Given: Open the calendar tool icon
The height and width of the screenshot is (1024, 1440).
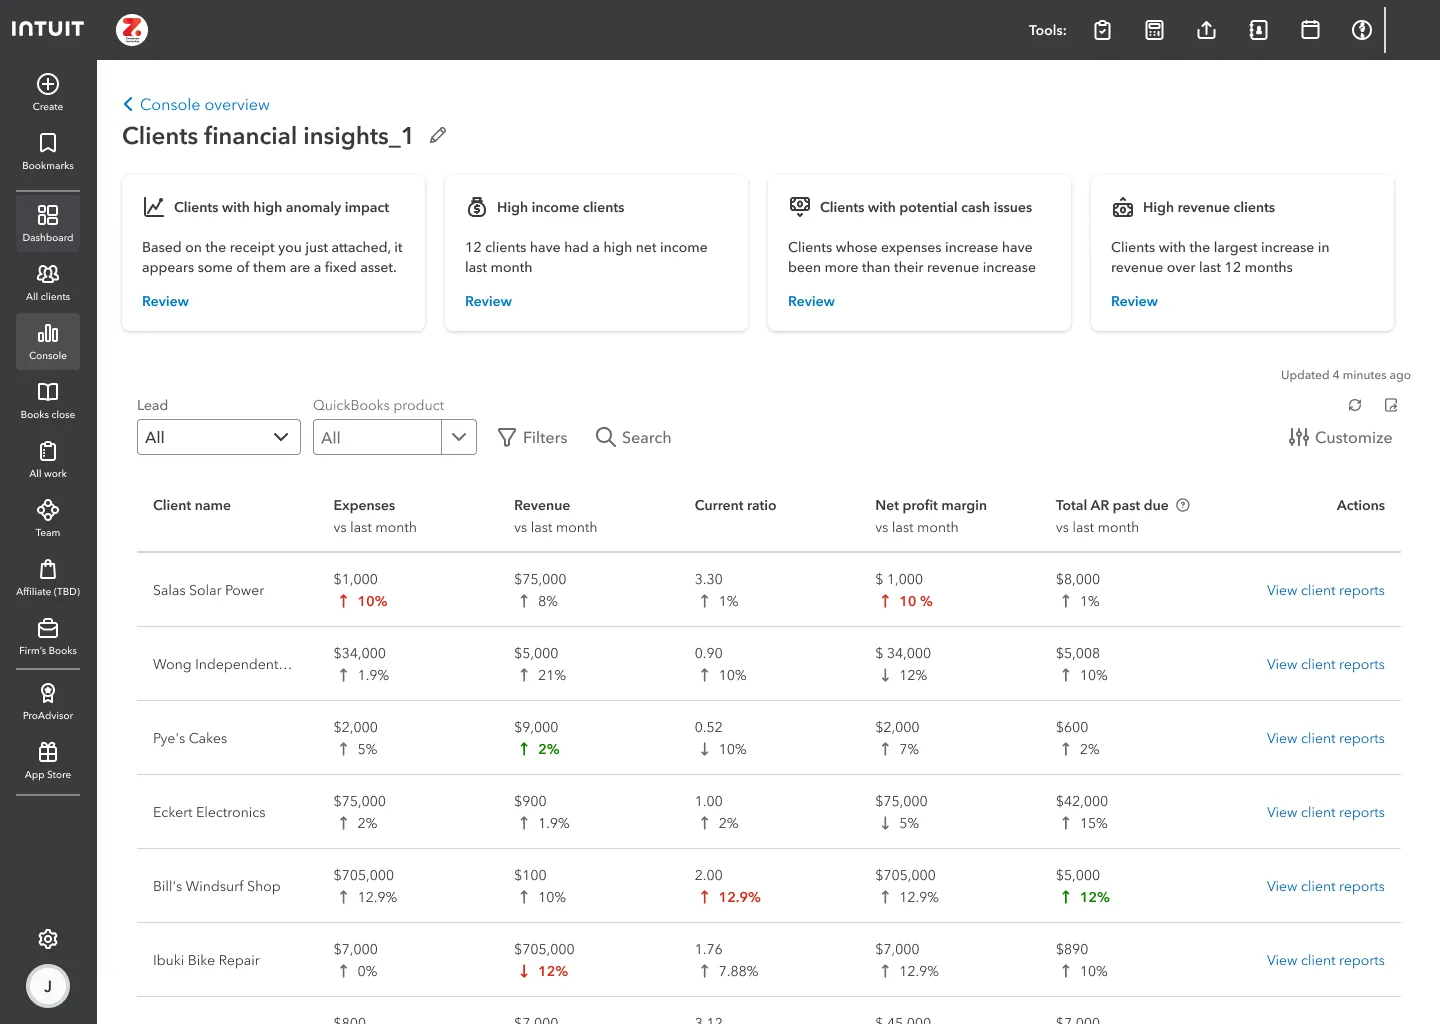Looking at the screenshot, I should click(1310, 30).
